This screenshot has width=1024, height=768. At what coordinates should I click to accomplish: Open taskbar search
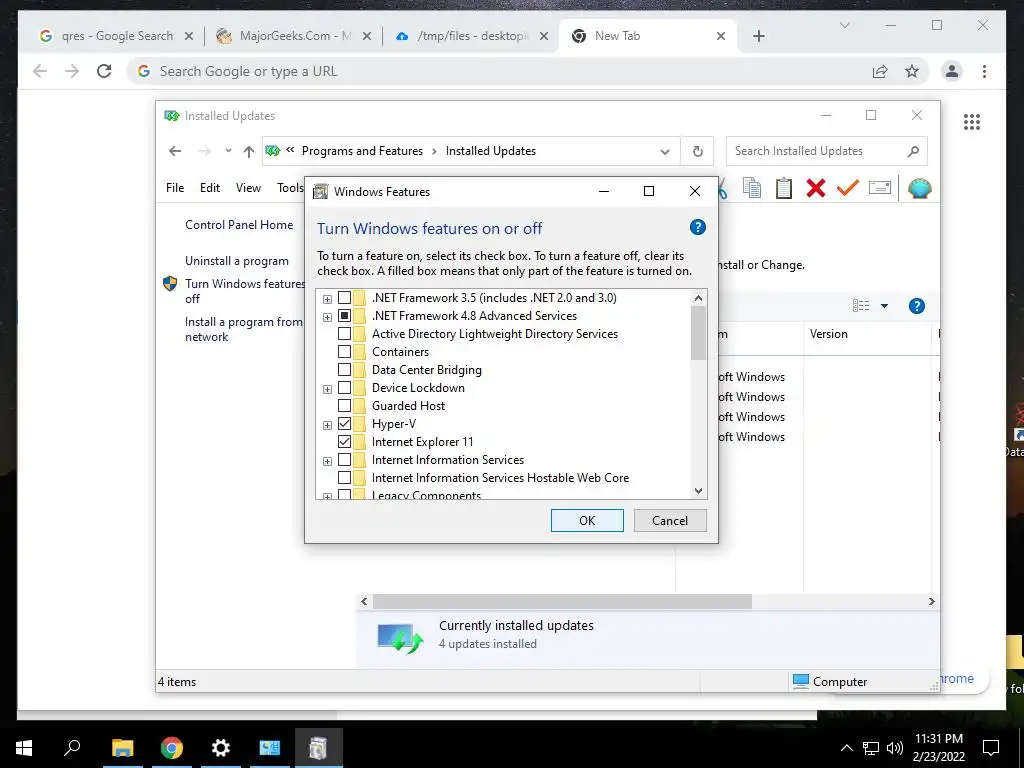72,747
